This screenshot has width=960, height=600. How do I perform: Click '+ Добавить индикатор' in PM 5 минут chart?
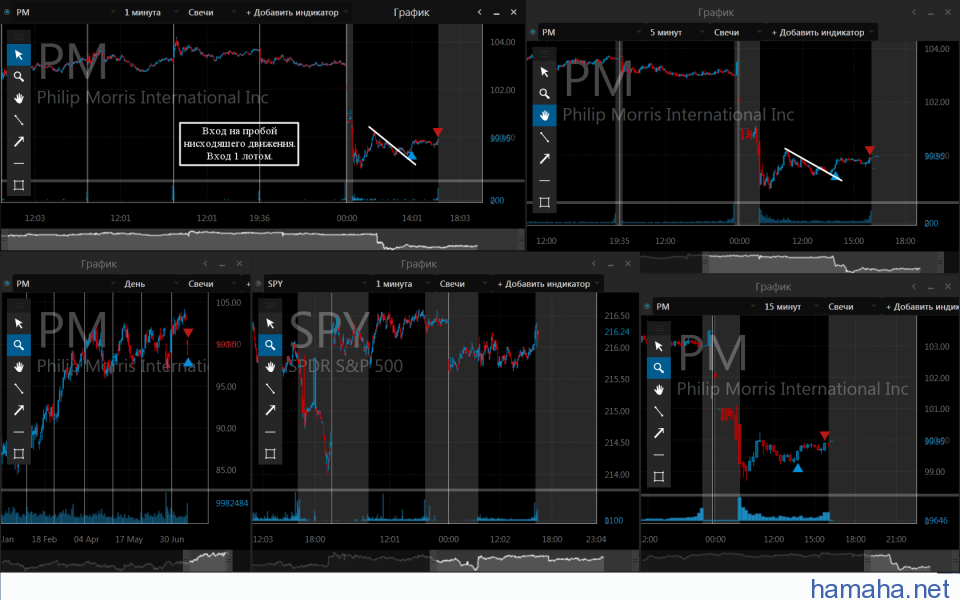[822, 32]
